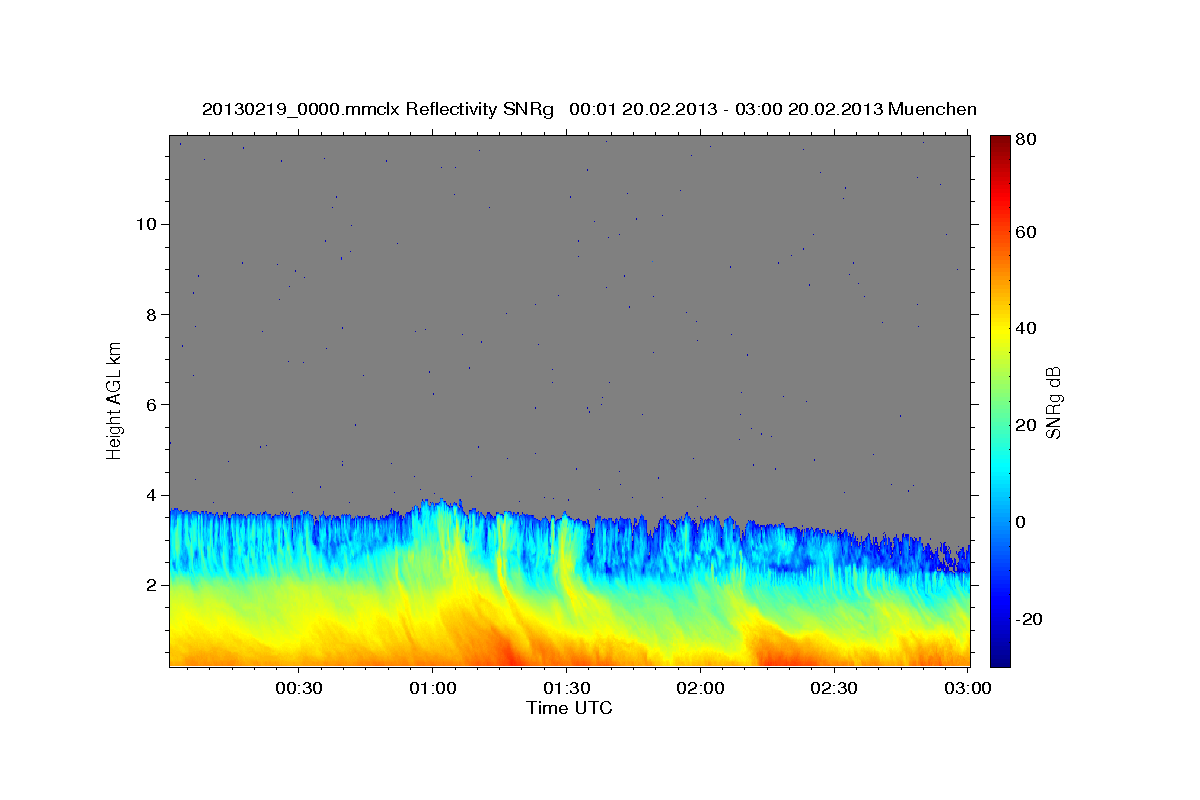Click the dark blue bottom of the colorbar
Viewport: 1200px width, 800px height.
pos(1000,655)
